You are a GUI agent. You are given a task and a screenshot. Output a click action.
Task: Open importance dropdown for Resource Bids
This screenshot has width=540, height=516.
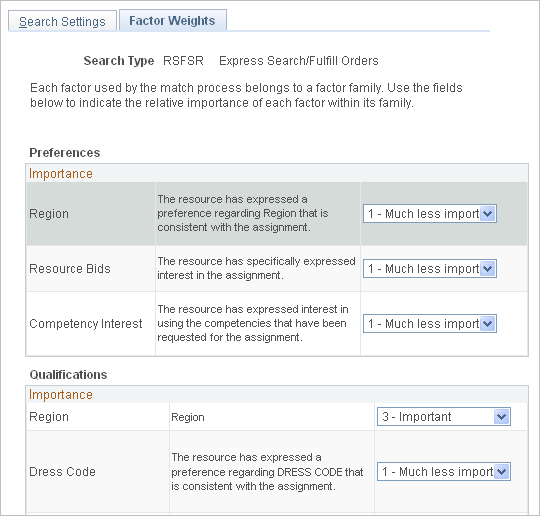click(429, 268)
